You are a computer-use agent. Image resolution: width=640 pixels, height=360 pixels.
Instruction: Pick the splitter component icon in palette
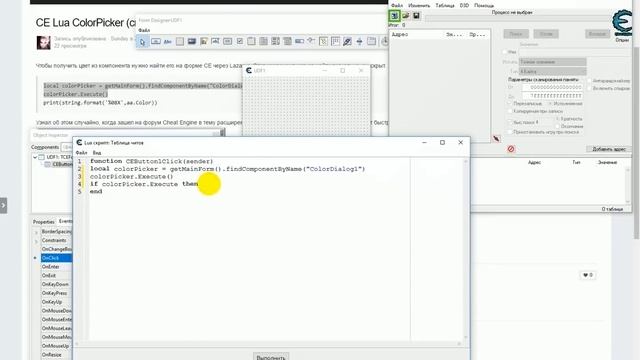point(359,41)
